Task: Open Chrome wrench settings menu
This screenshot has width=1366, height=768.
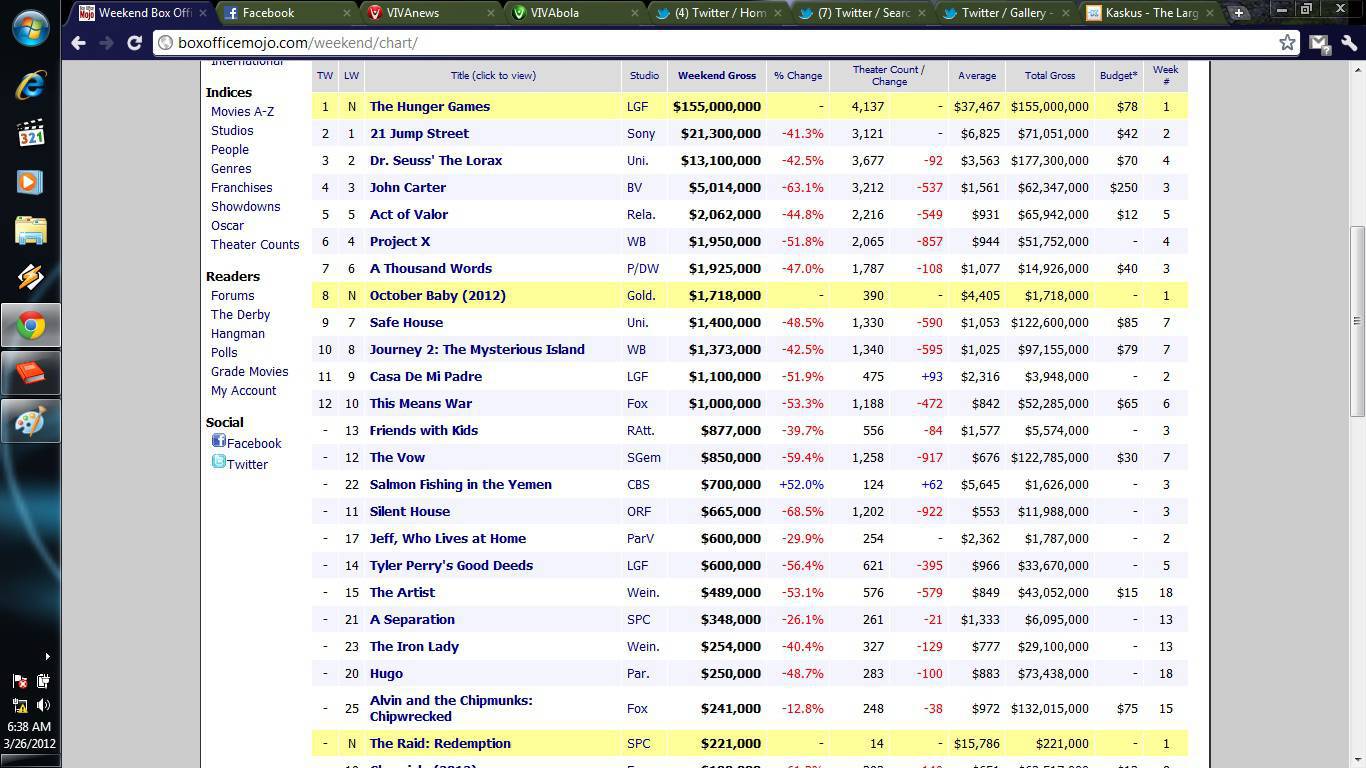Action: pyautogui.click(x=1348, y=43)
